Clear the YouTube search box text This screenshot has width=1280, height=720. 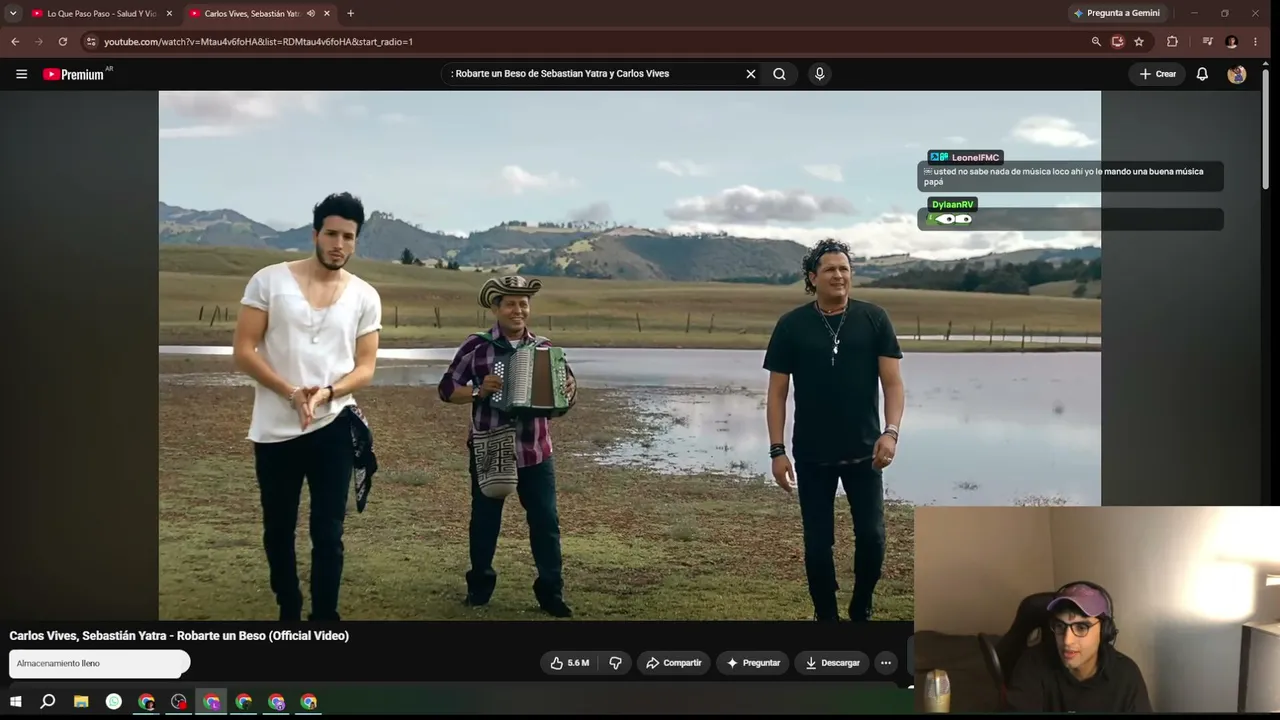click(x=750, y=74)
